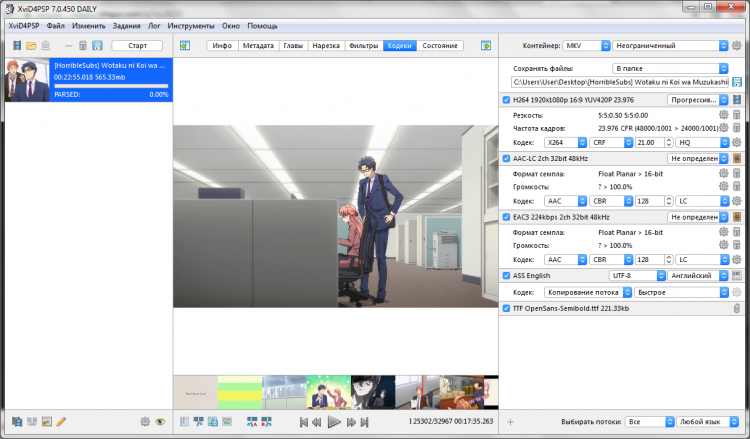The height and width of the screenshot is (439, 750).
Task: Click the save path browse icon
Action: pos(737,82)
